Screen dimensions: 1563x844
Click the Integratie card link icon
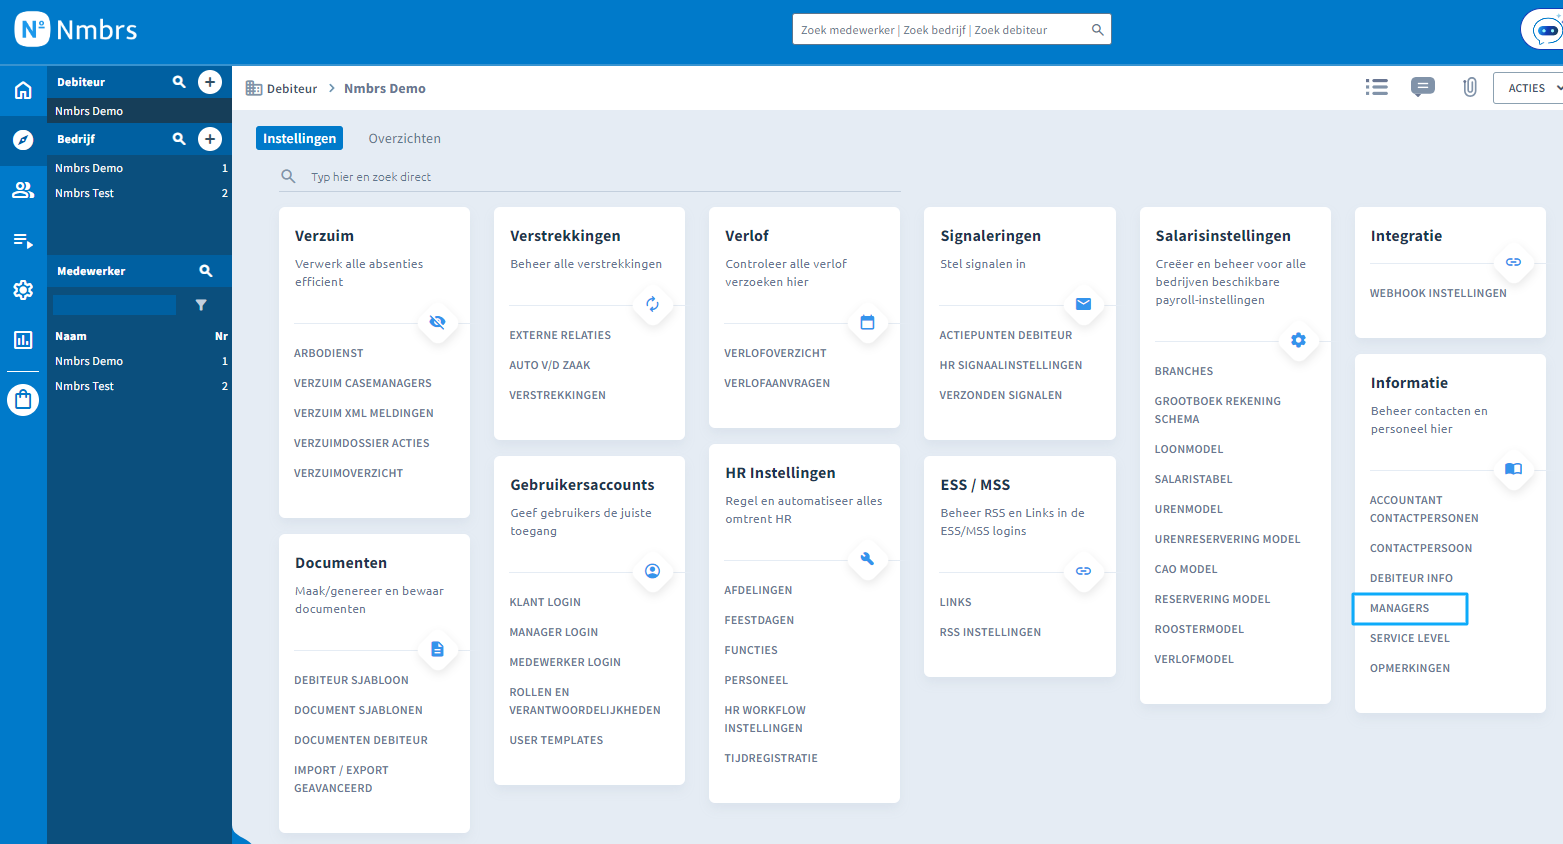point(1513,262)
